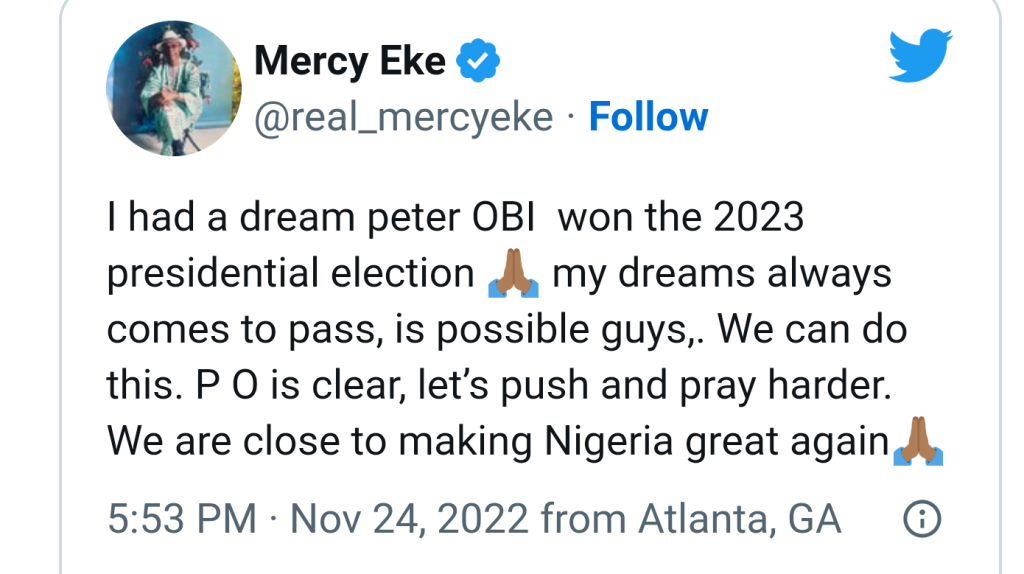Open the Mercy Eke display name
This screenshot has width=1024, height=574.
click(x=350, y=61)
